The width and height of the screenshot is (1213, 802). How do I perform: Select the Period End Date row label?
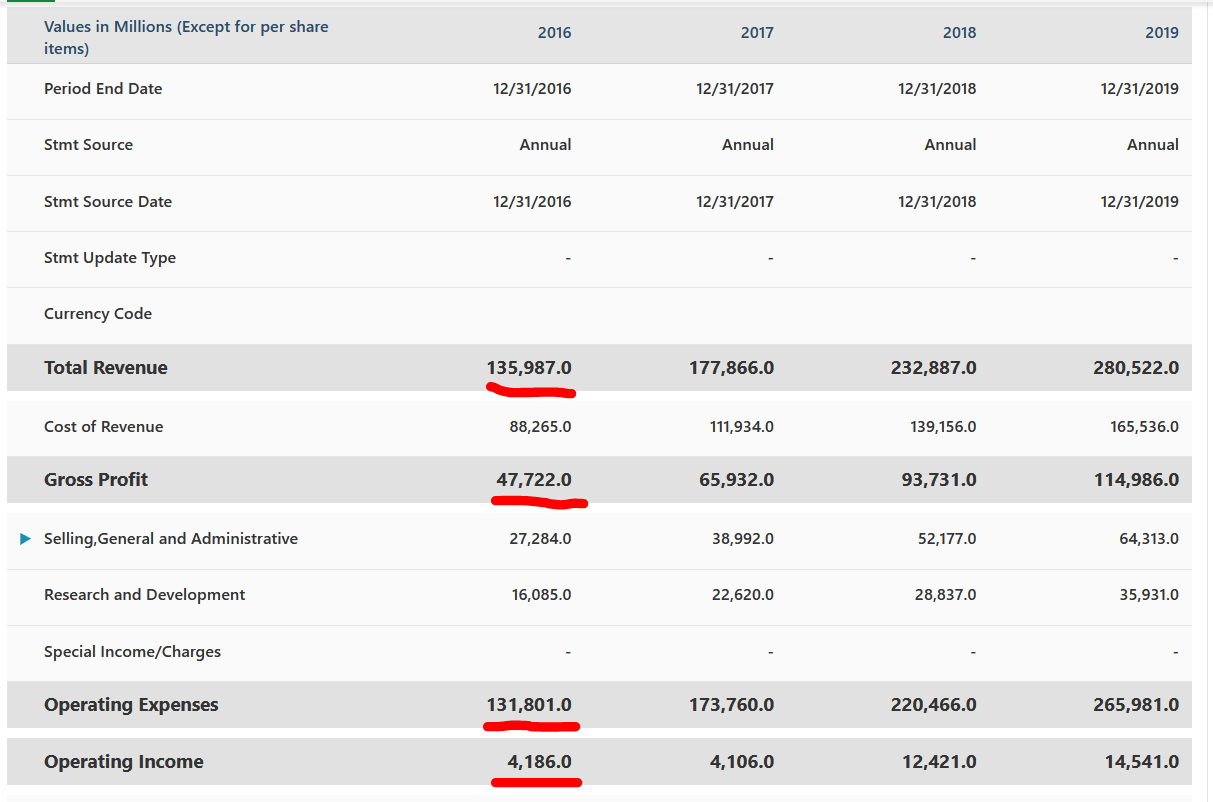coord(102,88)
